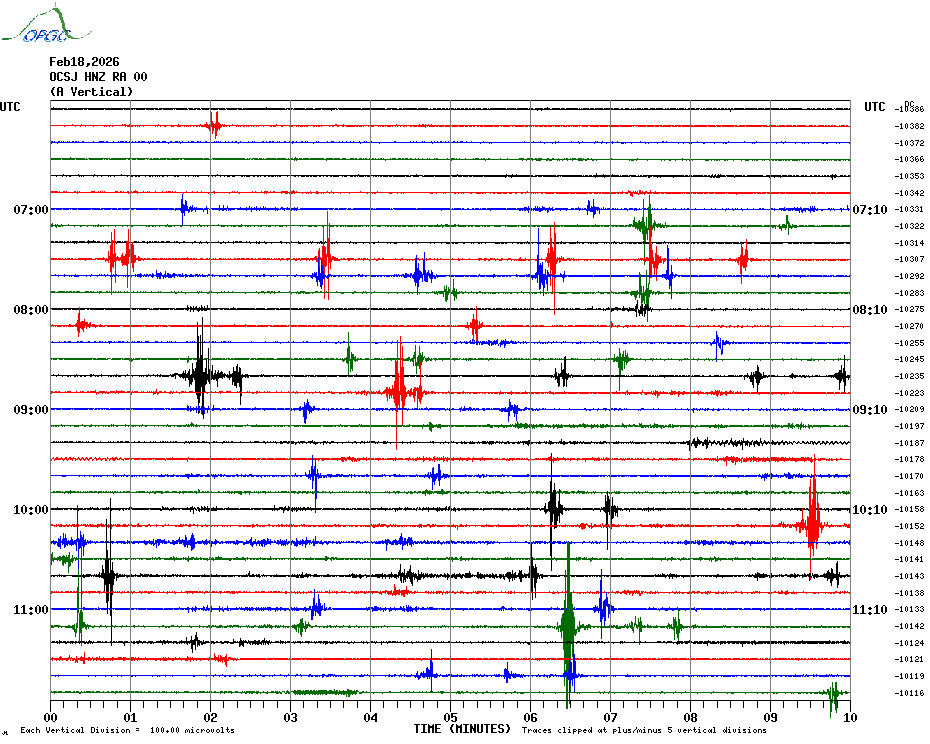Click the Feb18,2026 date text

click(x=84, y=62)
